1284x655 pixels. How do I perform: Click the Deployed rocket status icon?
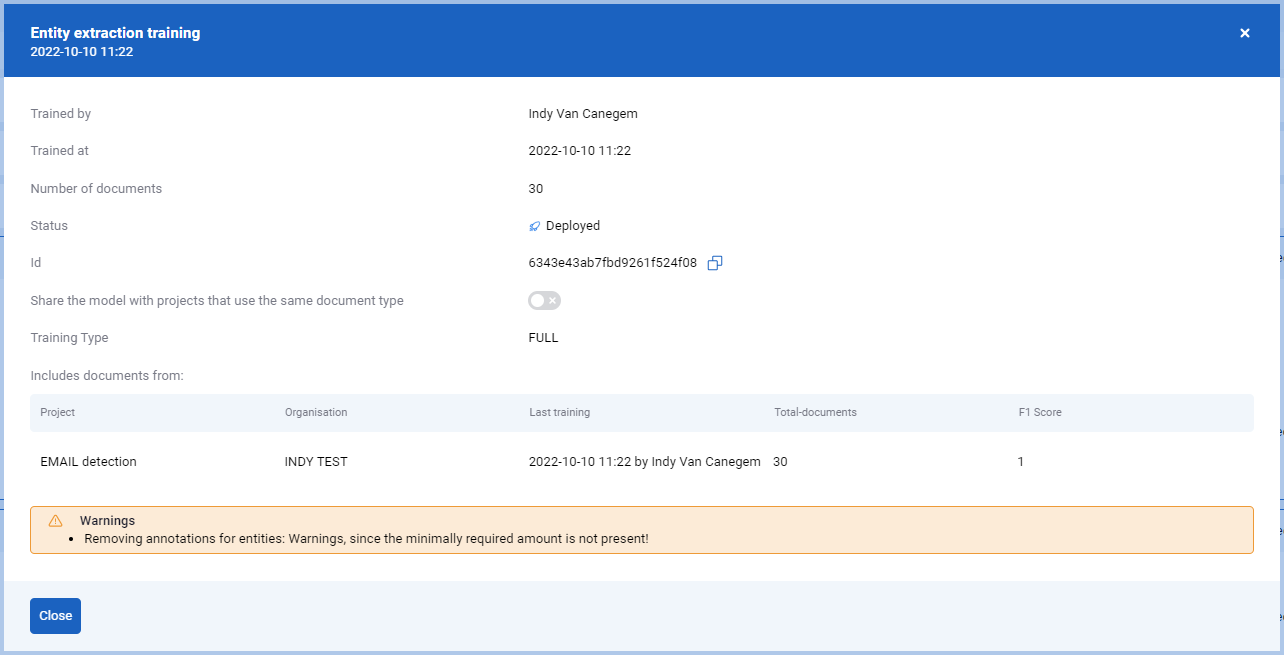pos(534,226)
